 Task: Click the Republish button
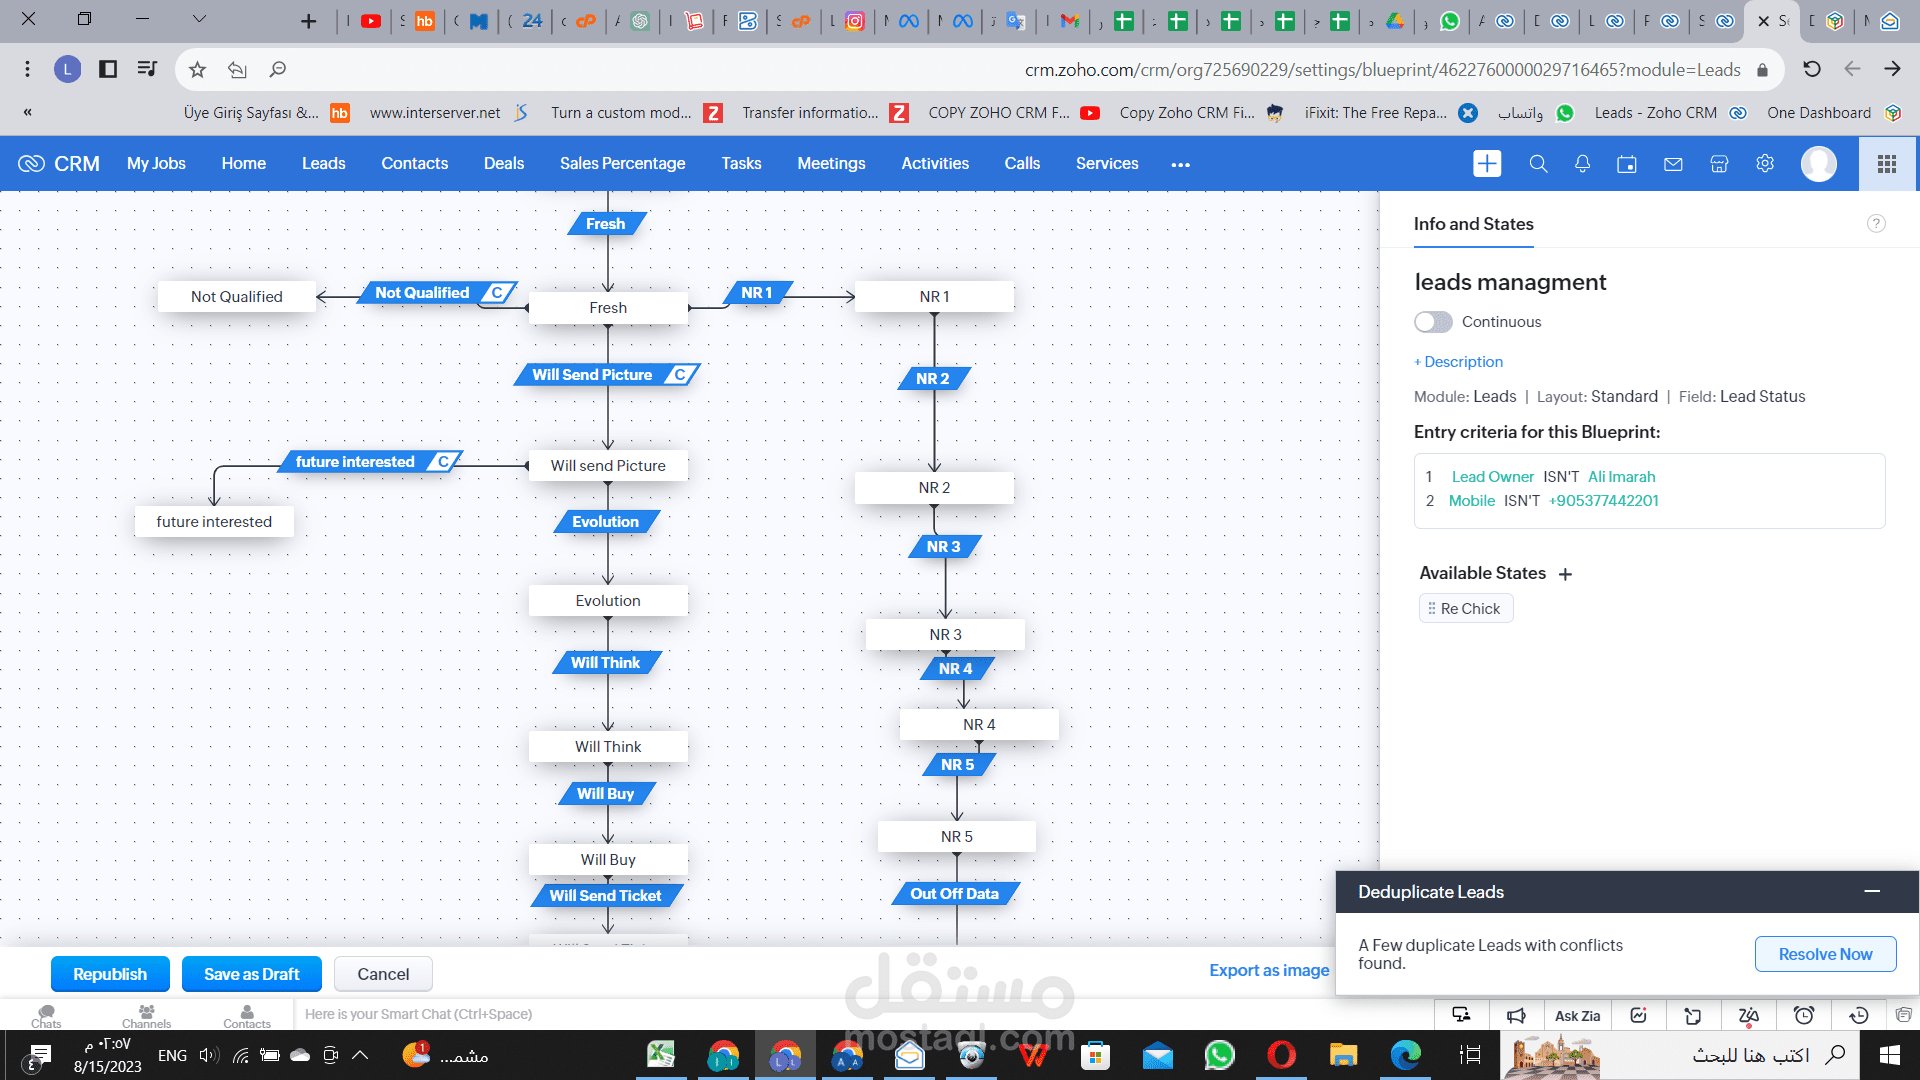click(110, 973)
